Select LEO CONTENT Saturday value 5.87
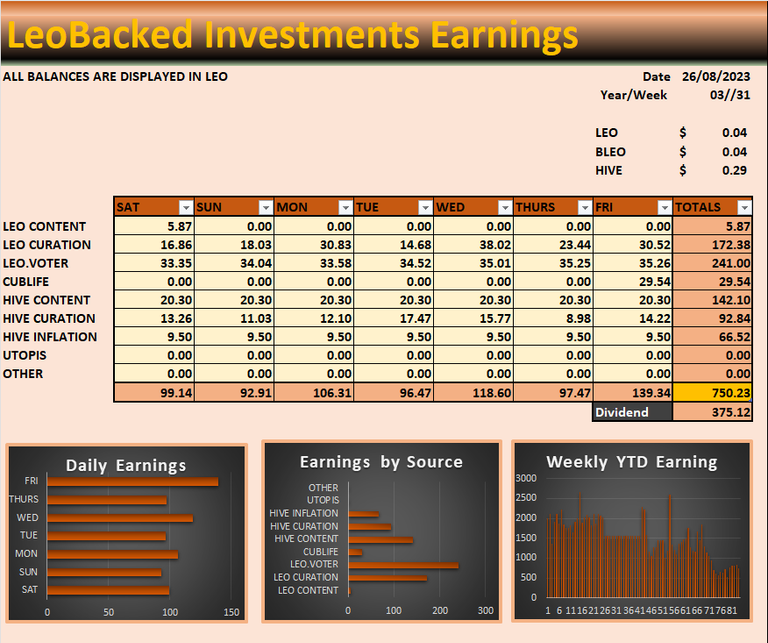Image resolution: width=768 pixels, height=643 pixels. click(x=154, y=226)
